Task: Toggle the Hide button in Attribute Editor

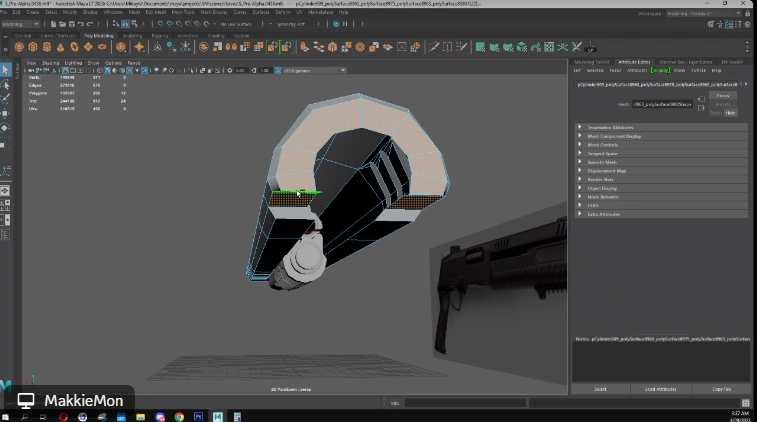Action: [730, 113]
